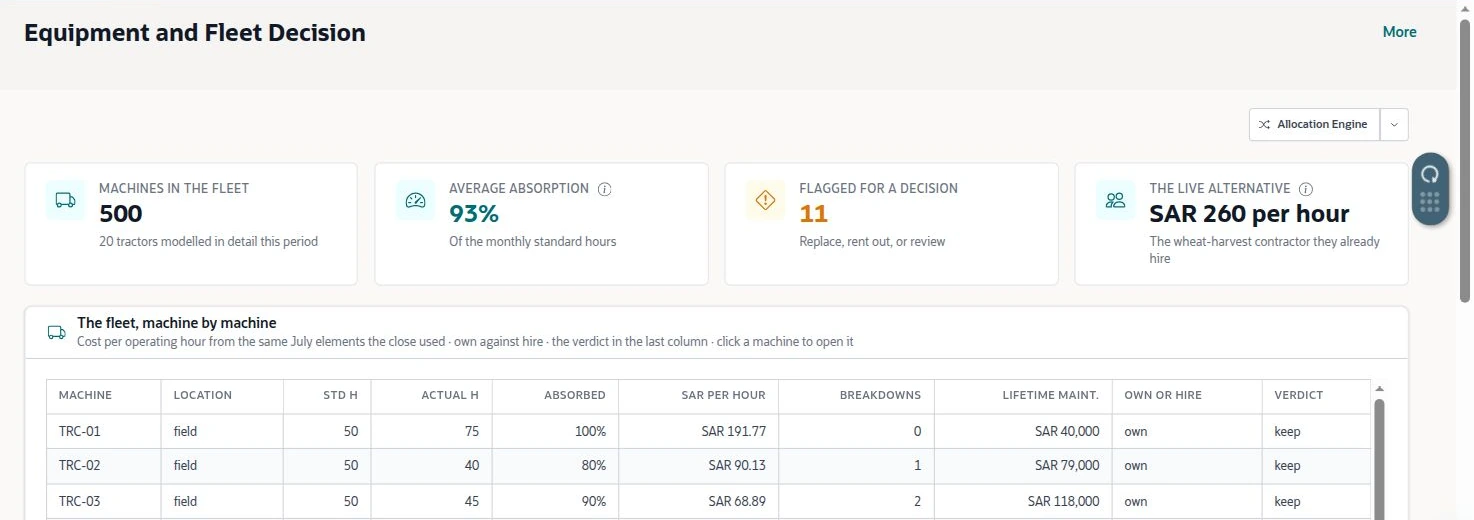Click SAR 191.77 cost per hour cell
Screen dimensions: 1474x520
tap(698, 431)
